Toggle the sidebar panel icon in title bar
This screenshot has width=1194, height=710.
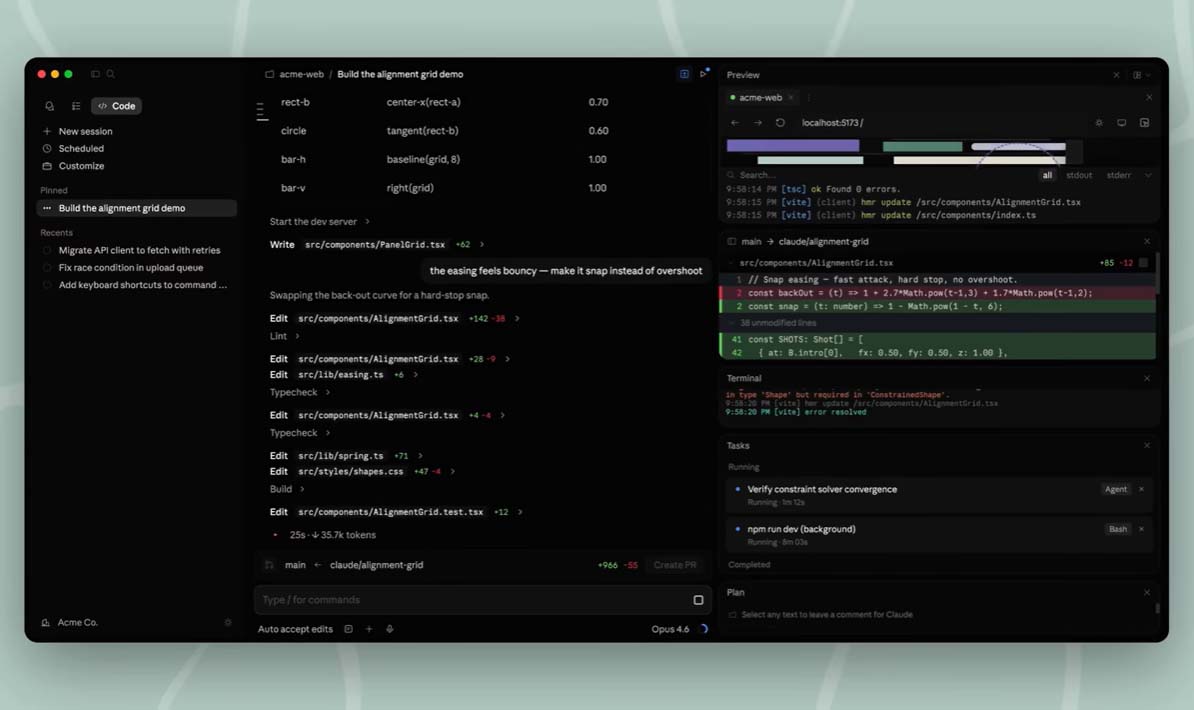(x=96, y=74)
